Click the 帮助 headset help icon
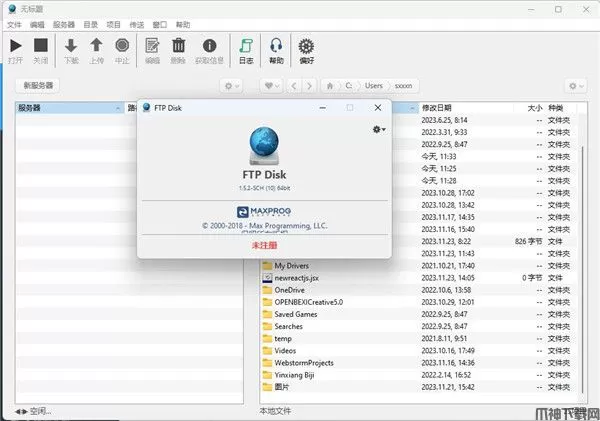The width and height of the screenshot is (600, 421). coord(276,45)
